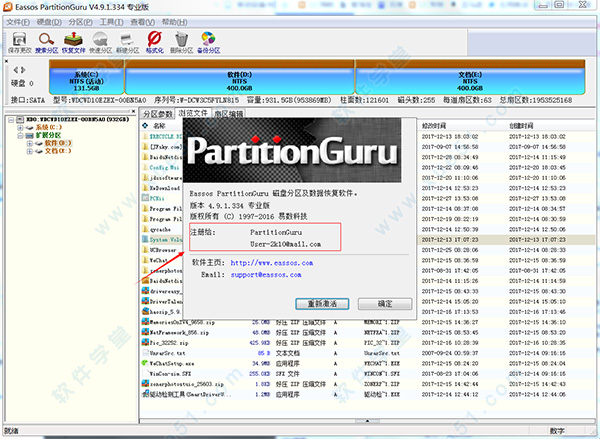Select 软件(D:) in the left tree
This screenshot has height=439, width=600.
pyautogui.click(x=58, y=143)
